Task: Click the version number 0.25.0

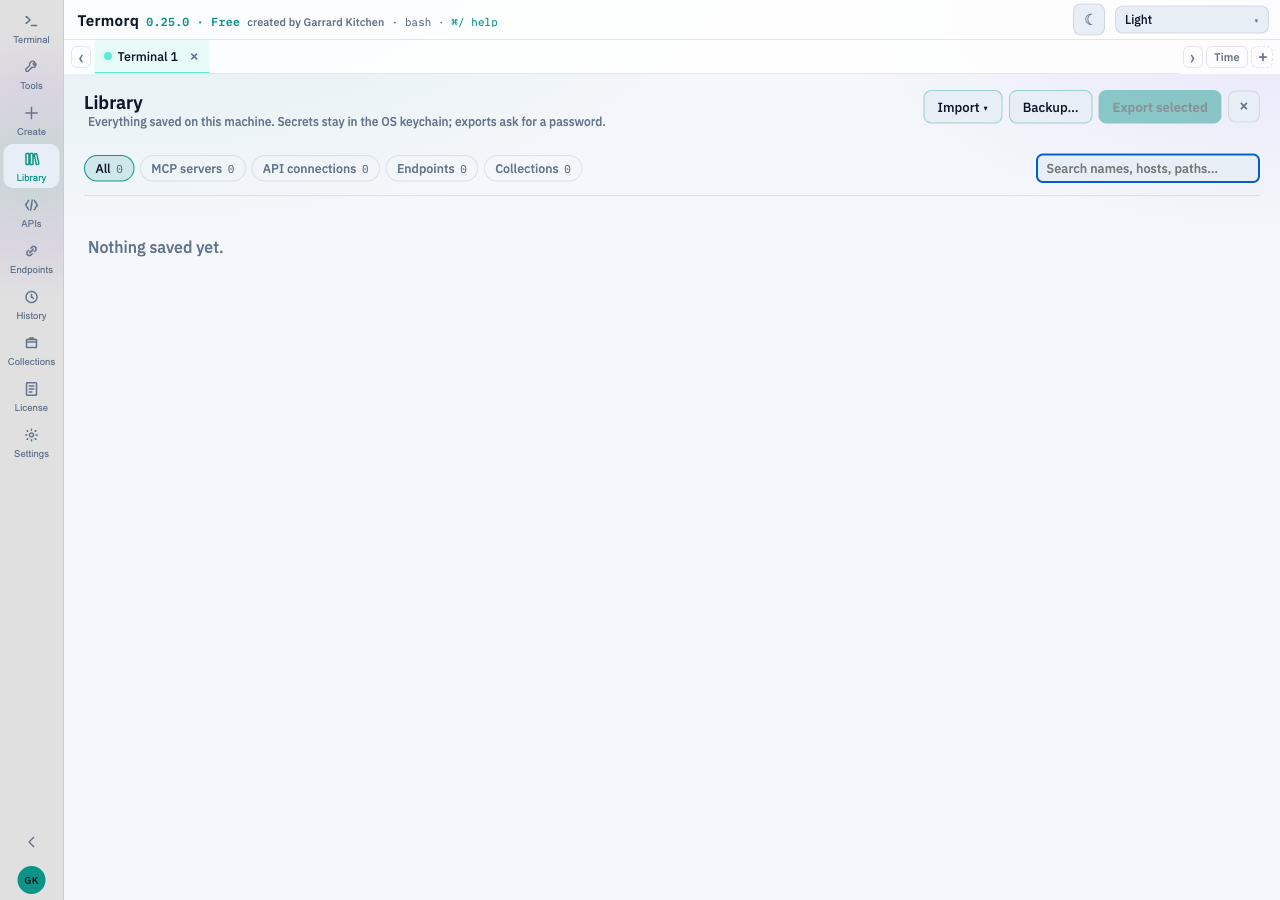Action: 168,22
